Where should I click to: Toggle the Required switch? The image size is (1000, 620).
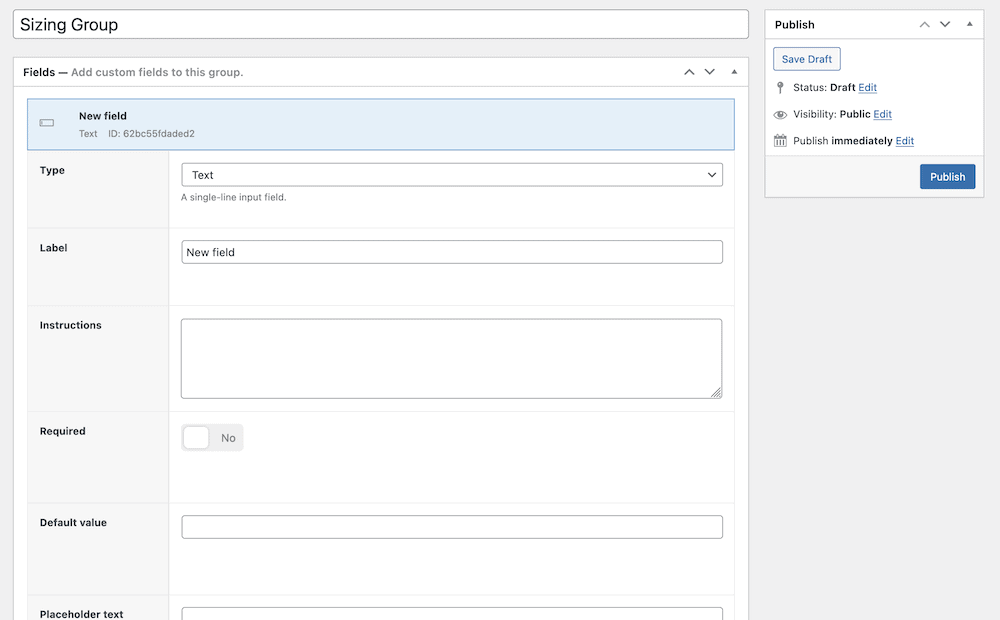pos(212,438)
